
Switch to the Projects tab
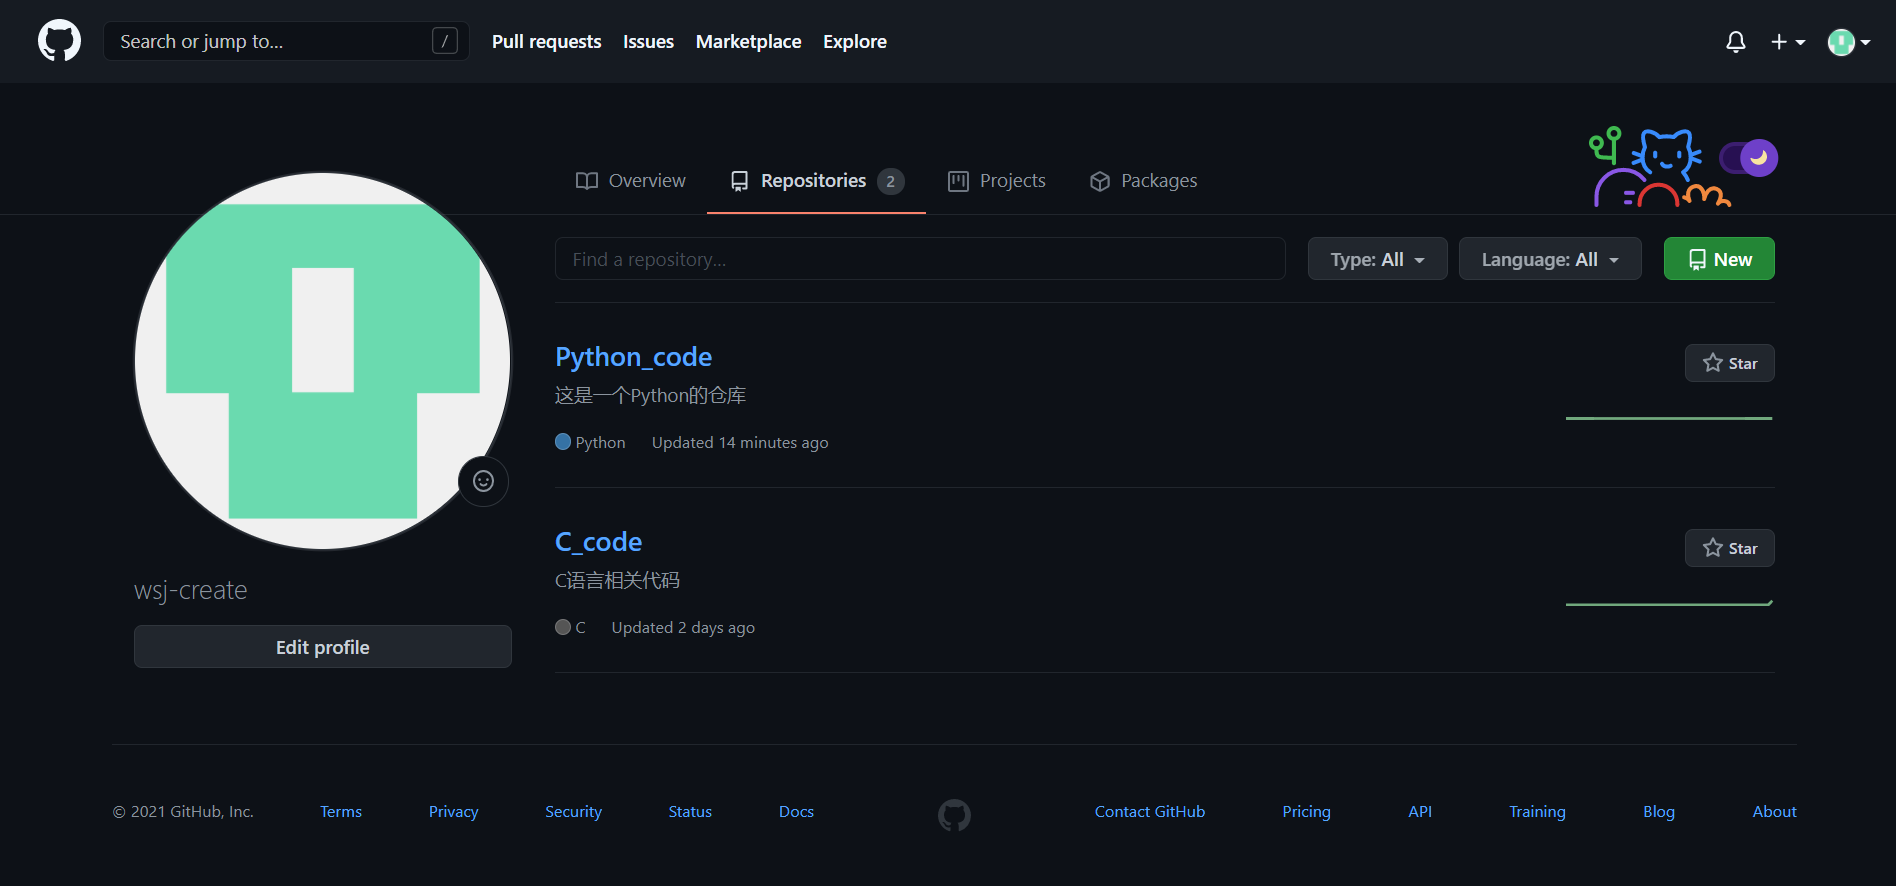(x=997, y=181)
